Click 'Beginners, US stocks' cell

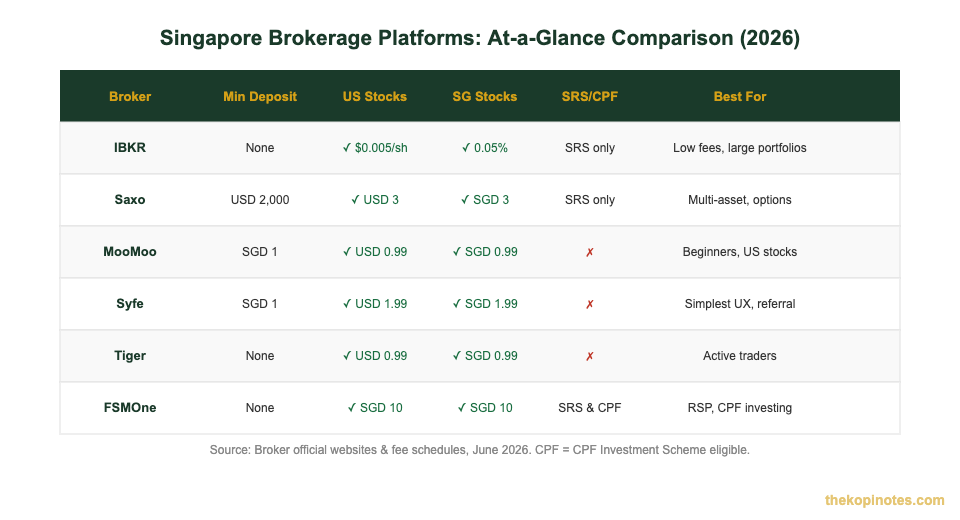click(x=740, y=252)
